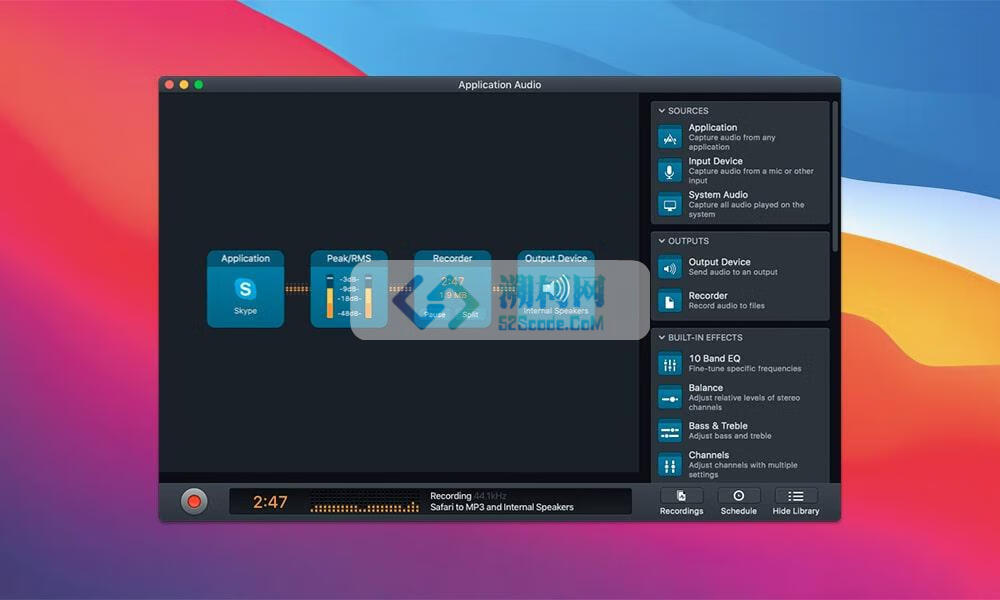This screenshot has width=1000, height=600.
Task: Choose the 10 Band EQ effect icon
Action: click(x=669, y=364)
